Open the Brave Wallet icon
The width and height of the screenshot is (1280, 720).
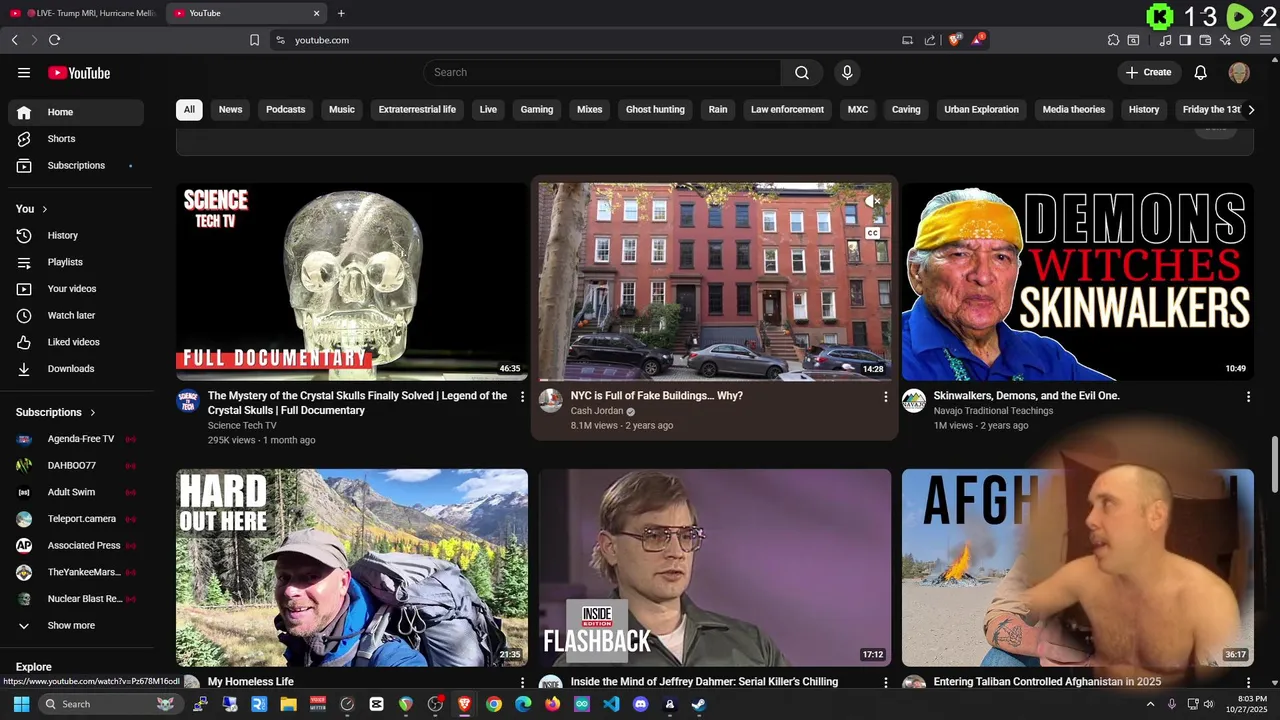coord(1205,40)
